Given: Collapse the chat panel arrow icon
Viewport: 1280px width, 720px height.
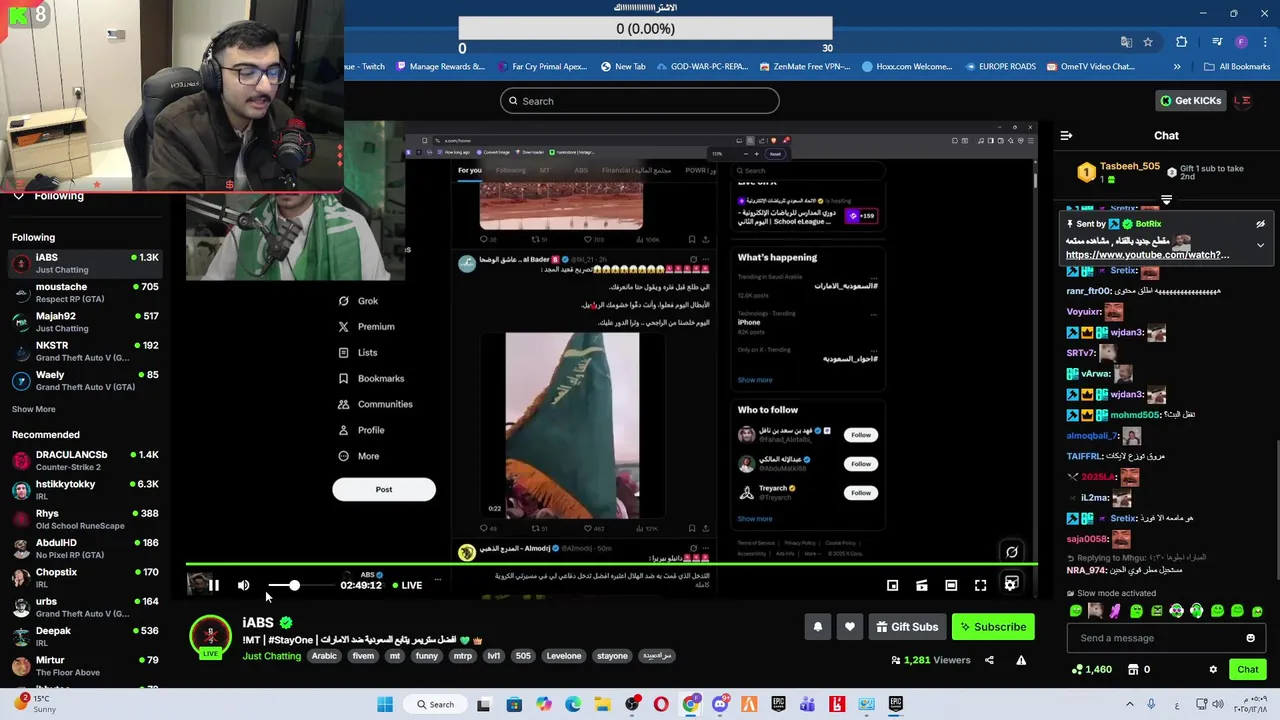Looking at the screenshot, I should (1066, 135).
